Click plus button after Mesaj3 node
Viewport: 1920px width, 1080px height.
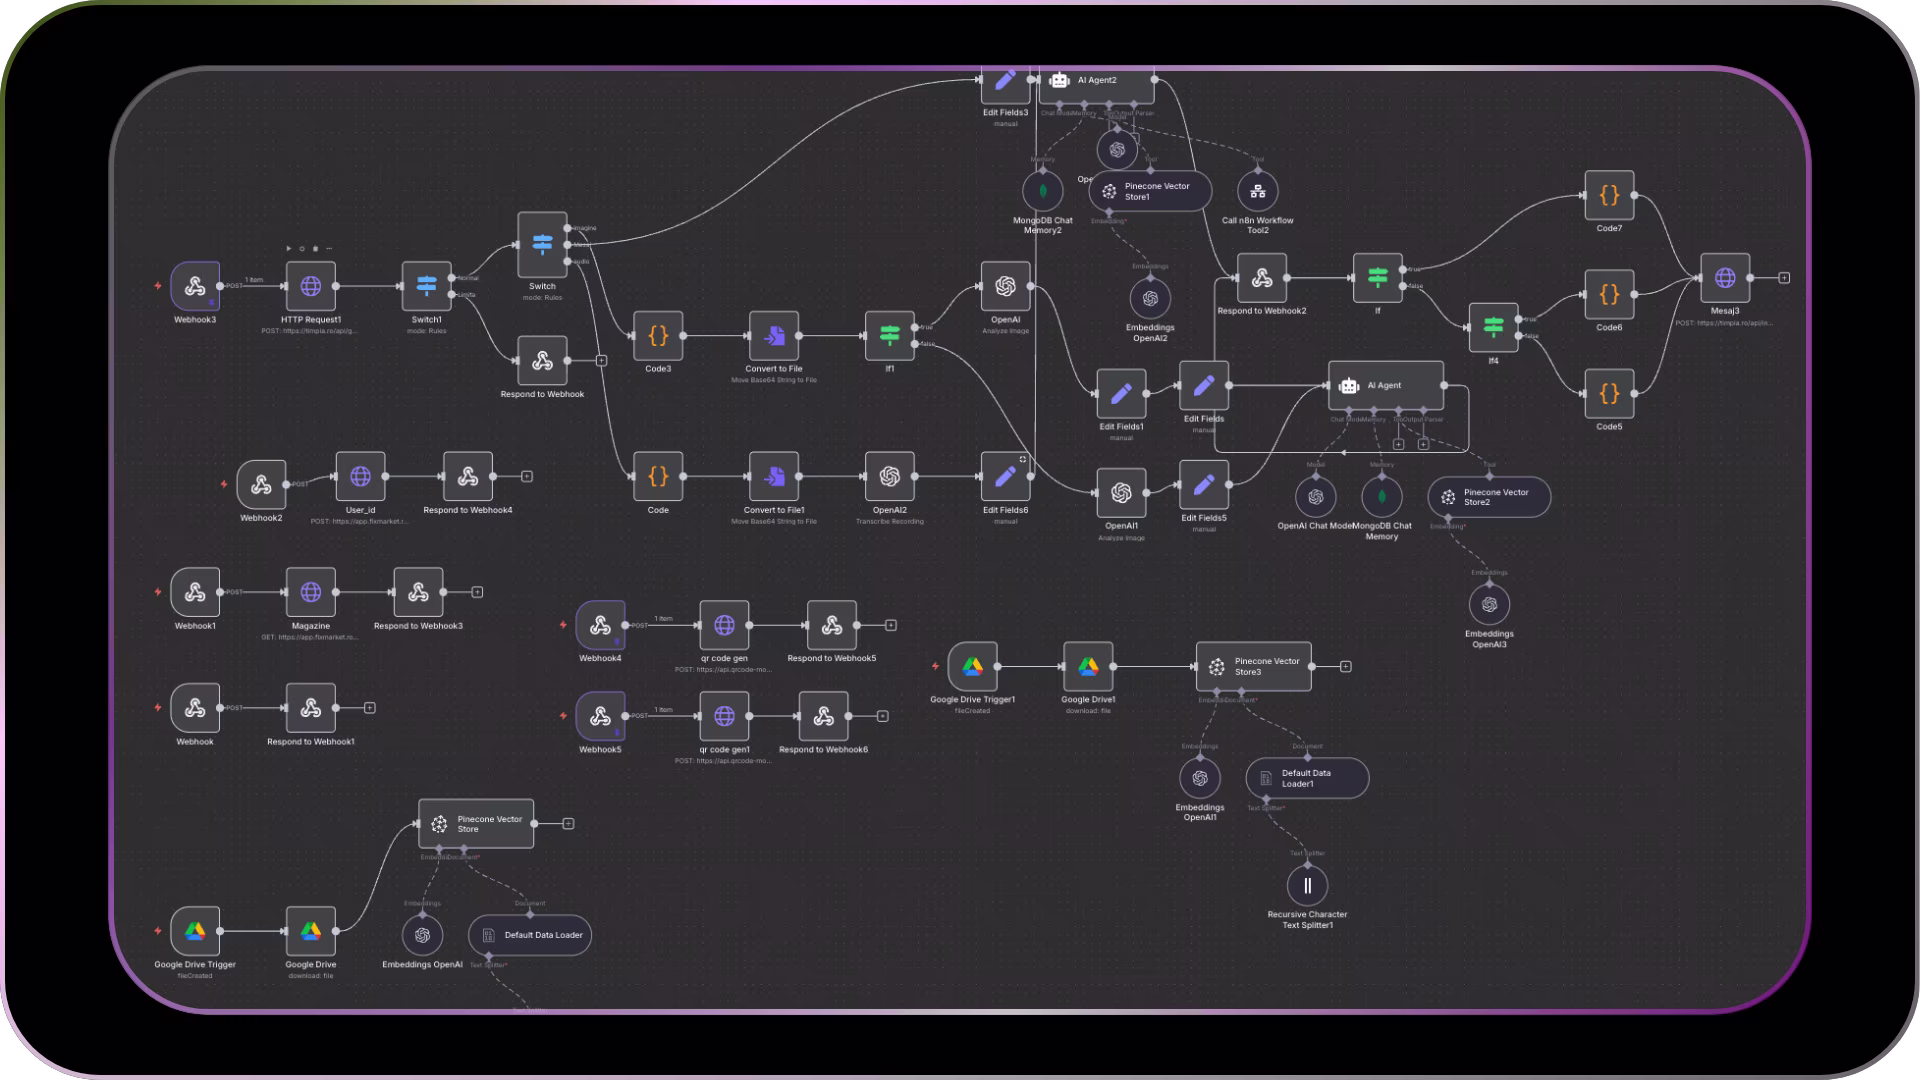pyautogui.click(x=1784, y=278)
